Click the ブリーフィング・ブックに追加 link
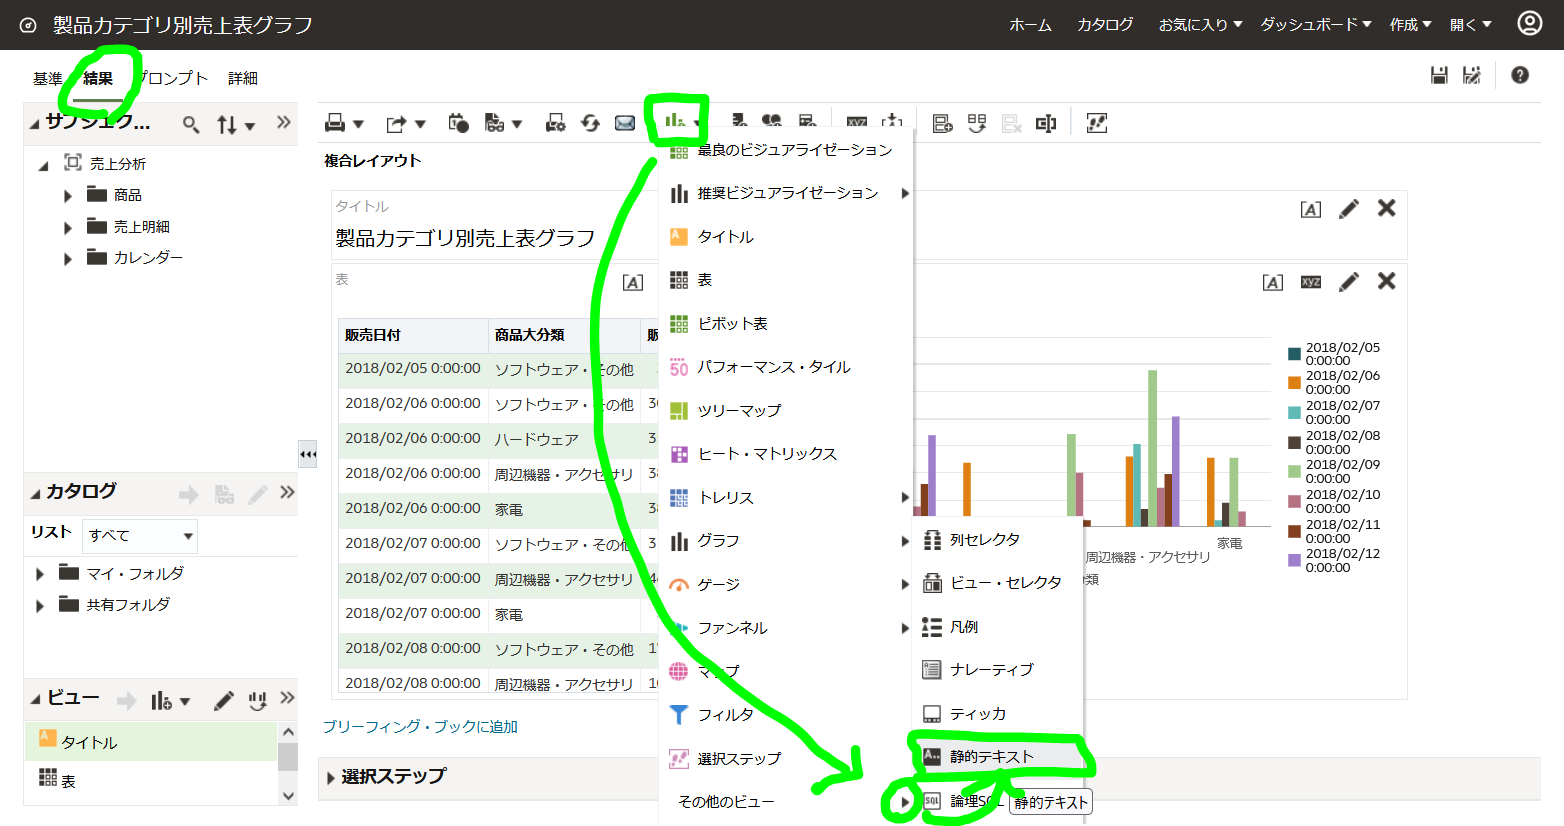1564x826 pixels. [420, 727]
